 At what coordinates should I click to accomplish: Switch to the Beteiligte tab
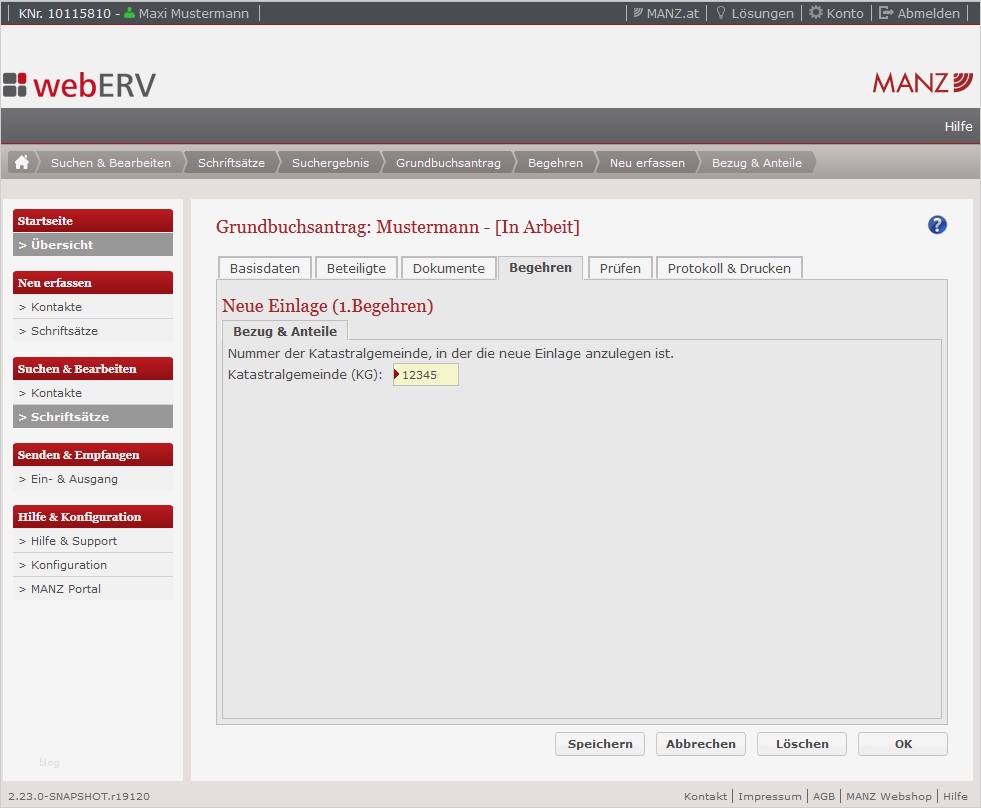coord(356,268)
